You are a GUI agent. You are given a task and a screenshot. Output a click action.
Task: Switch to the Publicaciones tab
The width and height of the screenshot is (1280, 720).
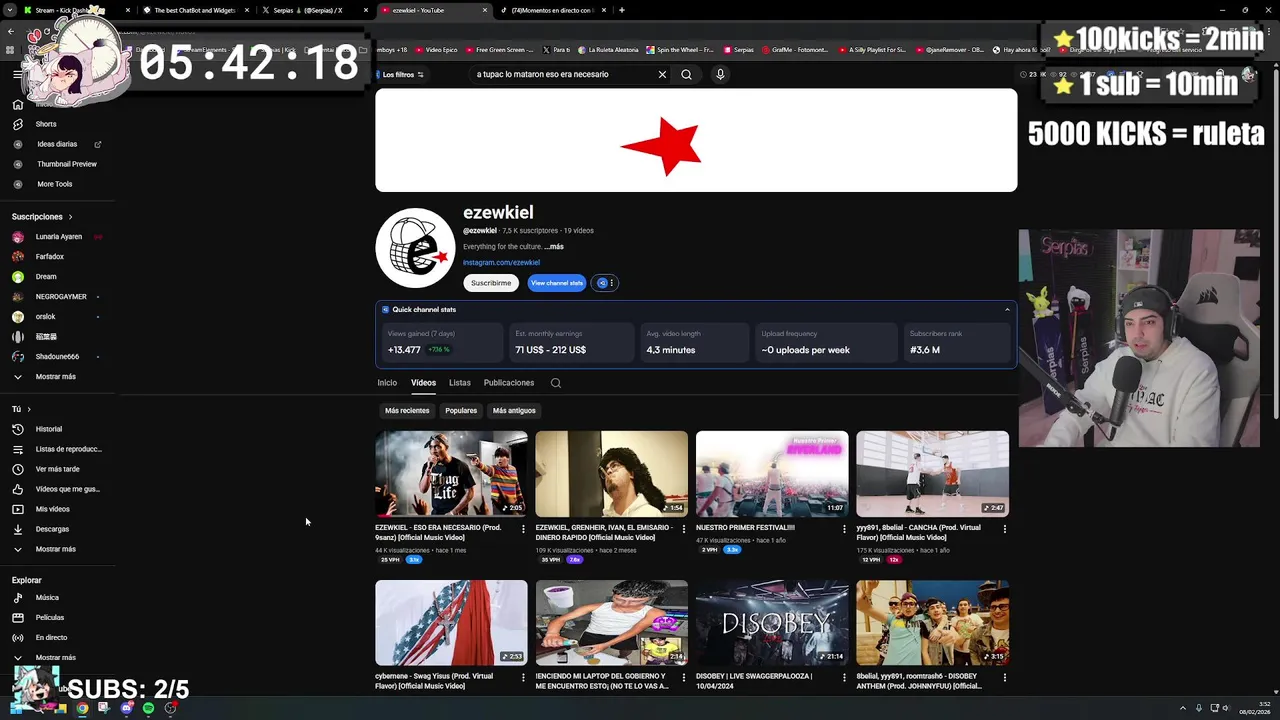[x=509, y=383]
